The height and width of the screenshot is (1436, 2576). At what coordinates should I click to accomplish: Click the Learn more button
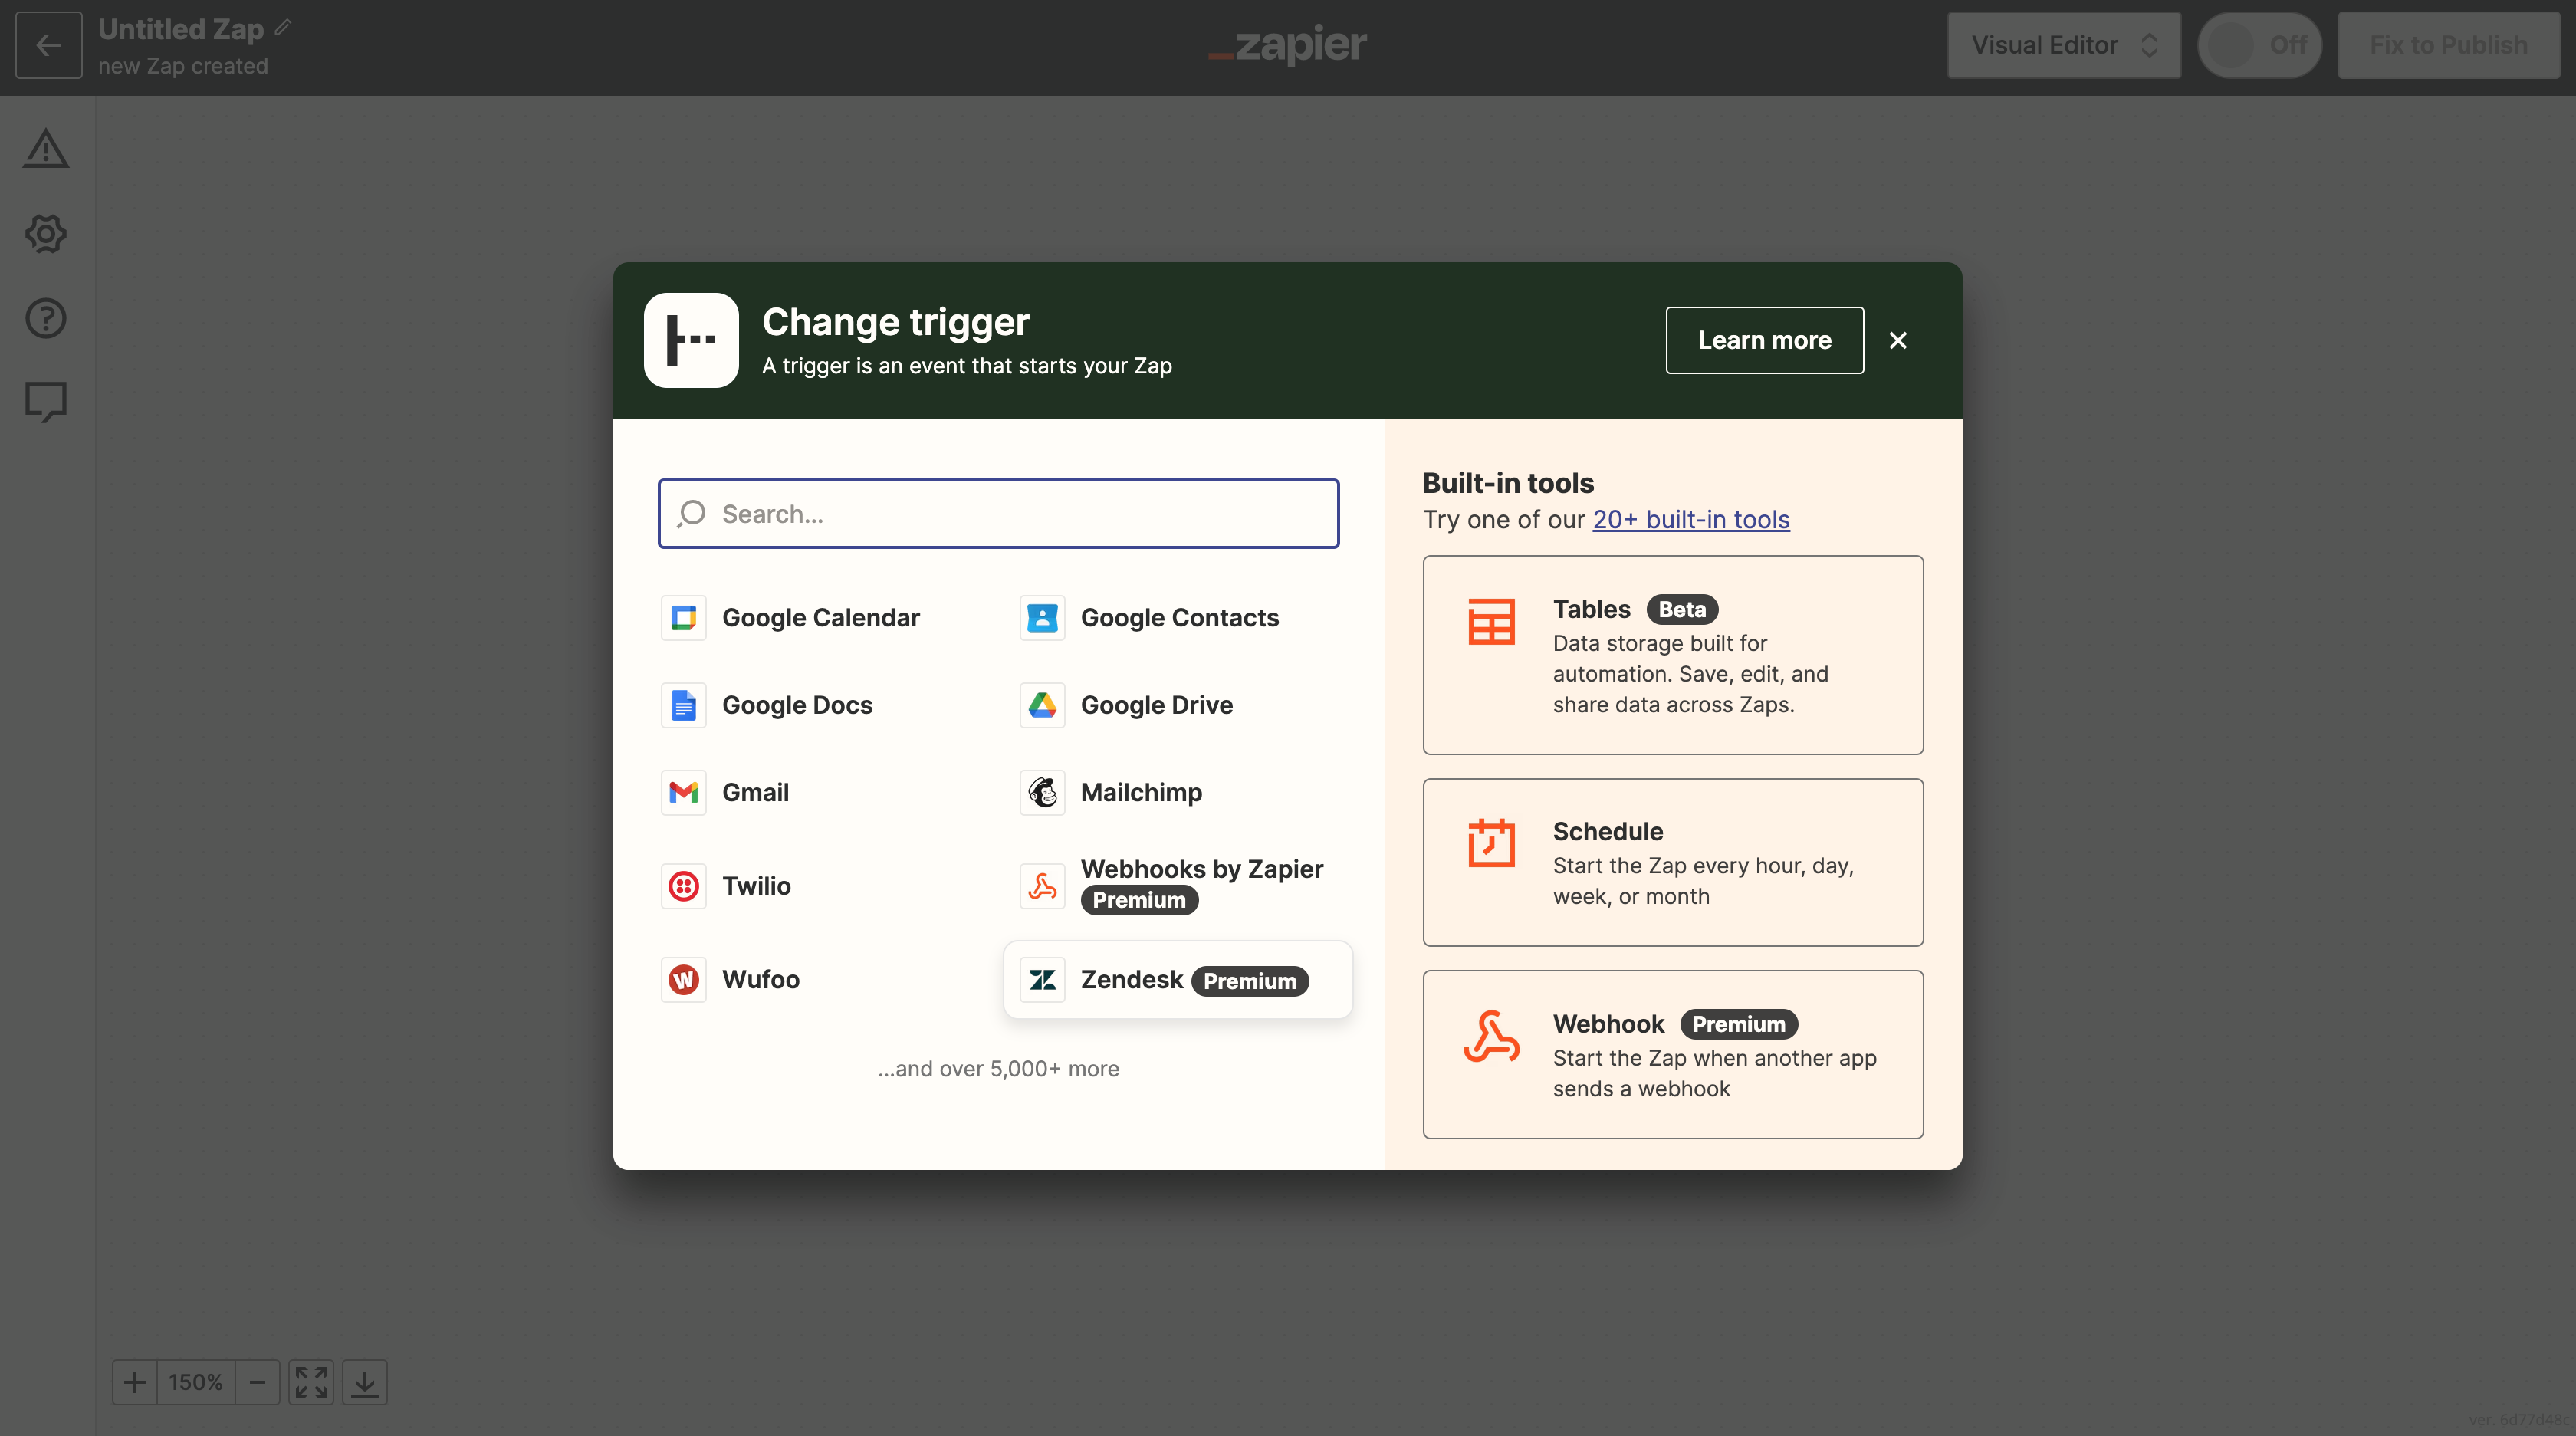[x=1765, y=340]
